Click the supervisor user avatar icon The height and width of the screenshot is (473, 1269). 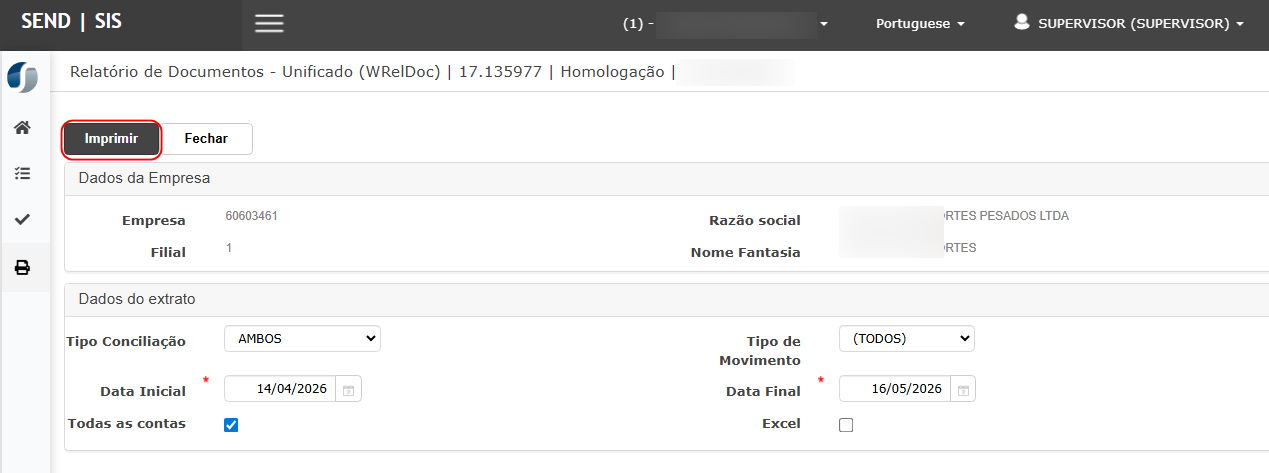(x=1021, y=22)
